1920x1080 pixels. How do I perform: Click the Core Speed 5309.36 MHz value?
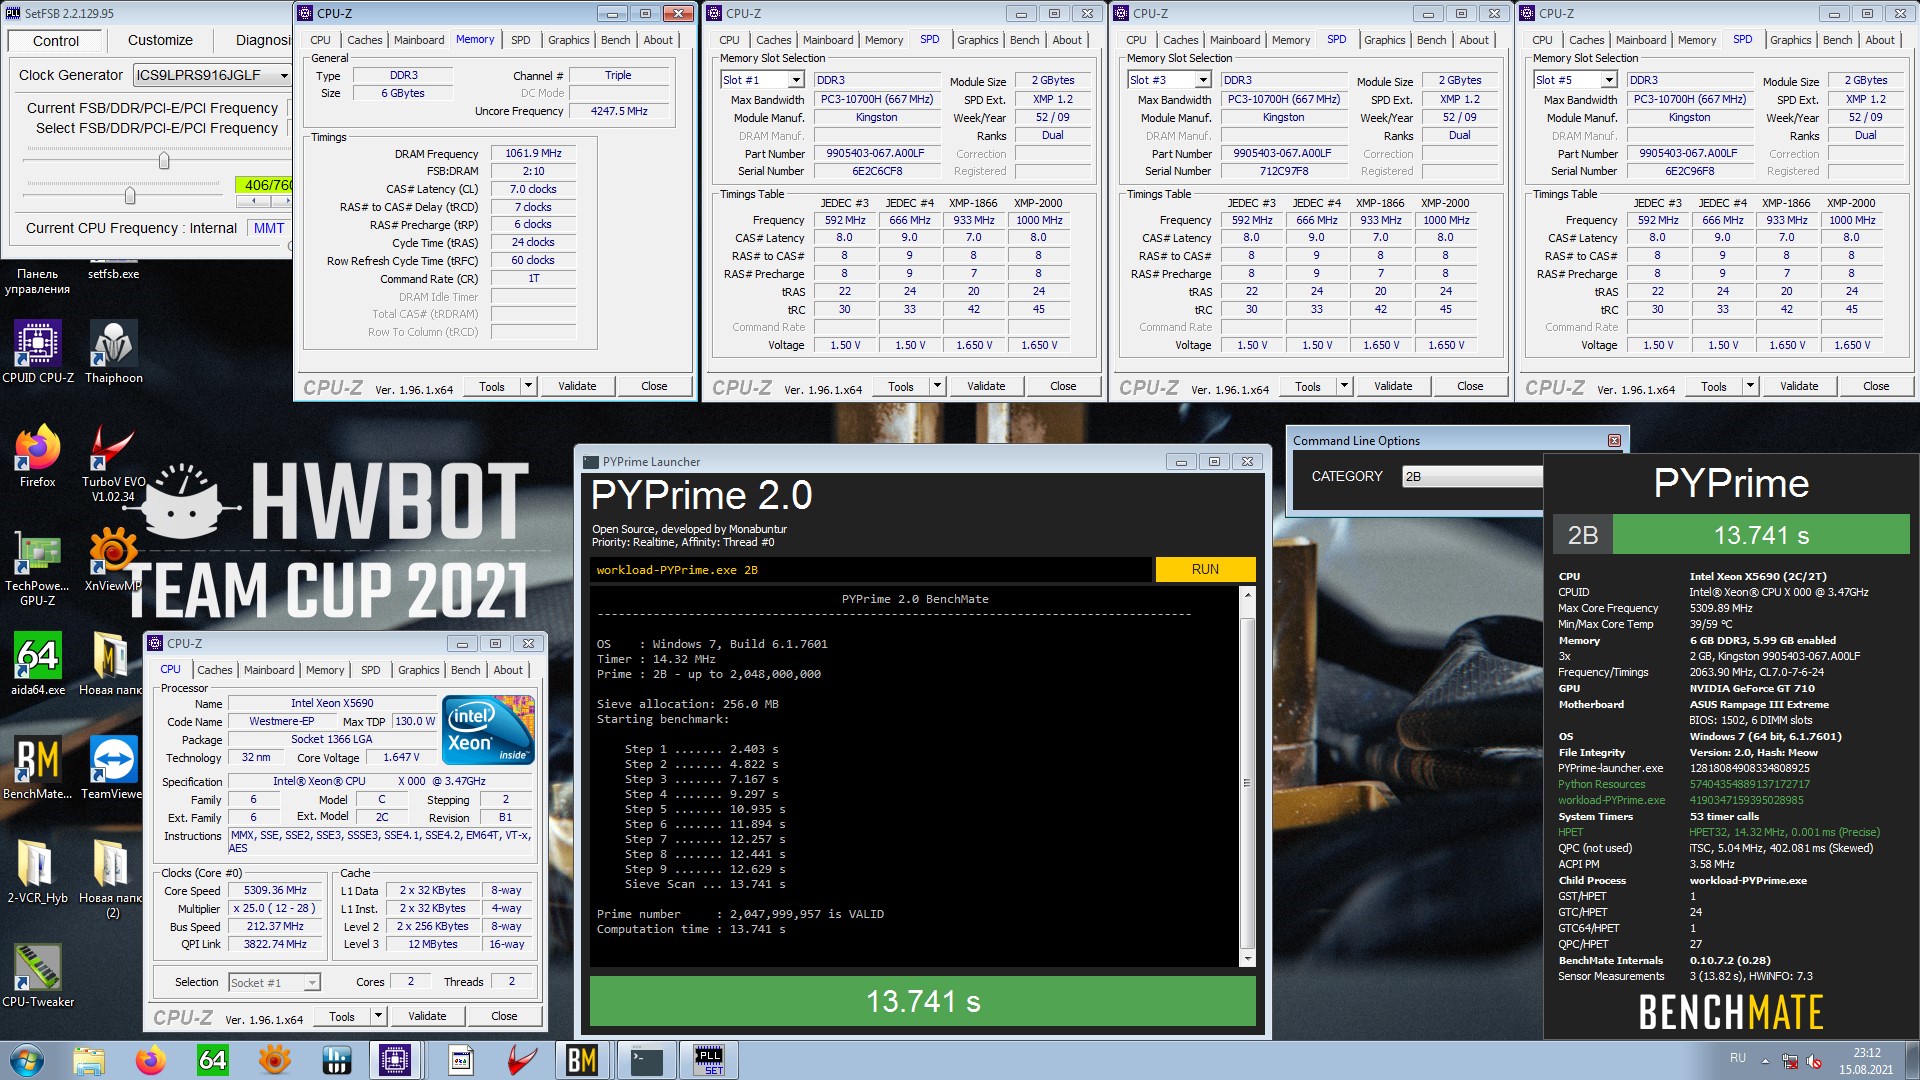pos(275,890)
